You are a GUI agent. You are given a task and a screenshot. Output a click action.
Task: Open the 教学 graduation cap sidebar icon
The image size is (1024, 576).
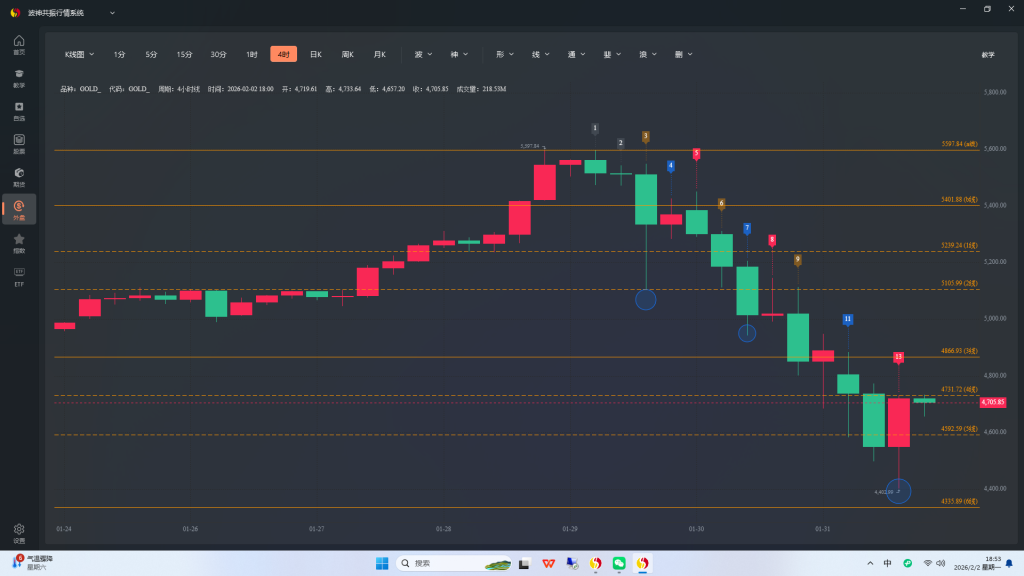pos(19,76)
